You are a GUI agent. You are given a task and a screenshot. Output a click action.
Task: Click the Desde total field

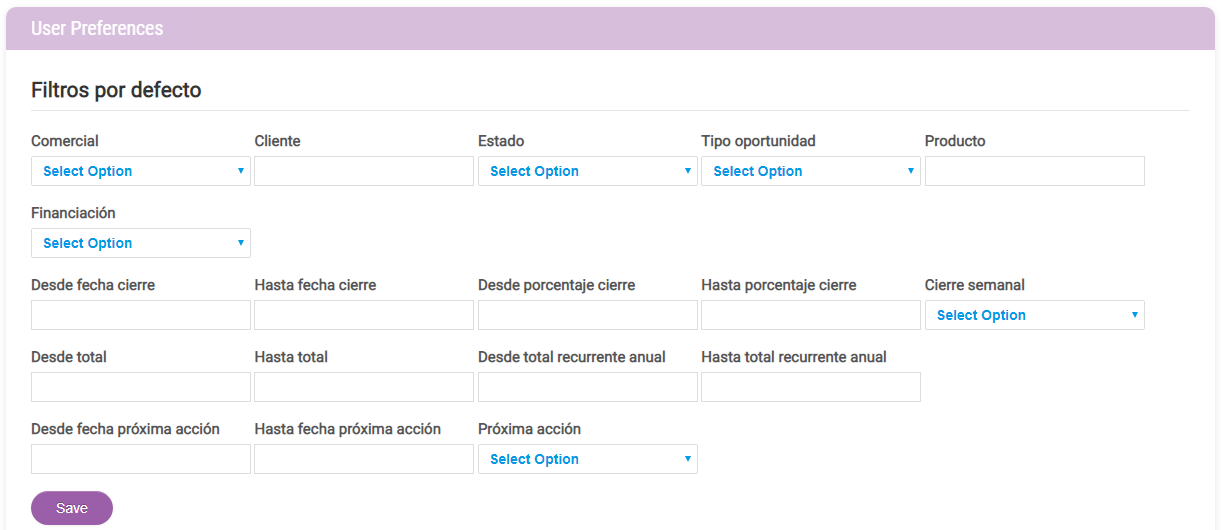pos(141,387)
